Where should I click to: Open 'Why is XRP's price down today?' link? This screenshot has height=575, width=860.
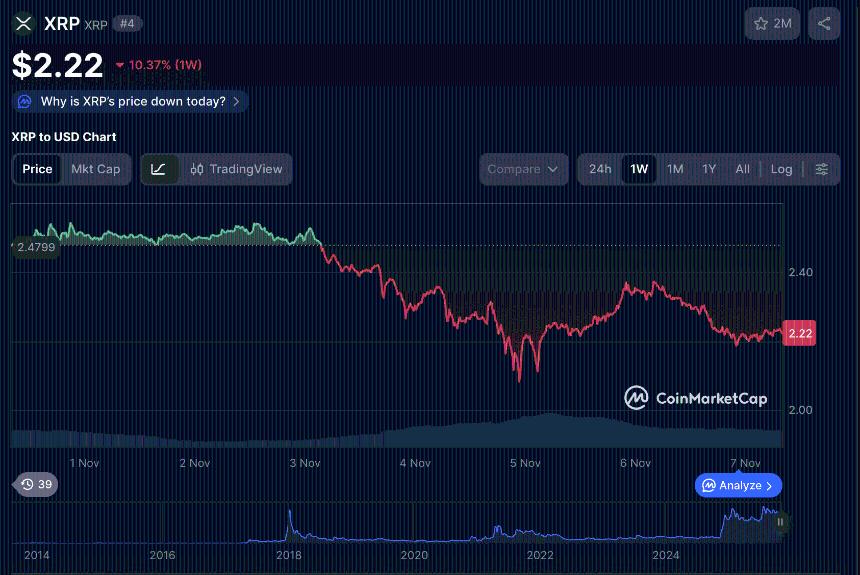pyautogui.click(x=130, y=102)
